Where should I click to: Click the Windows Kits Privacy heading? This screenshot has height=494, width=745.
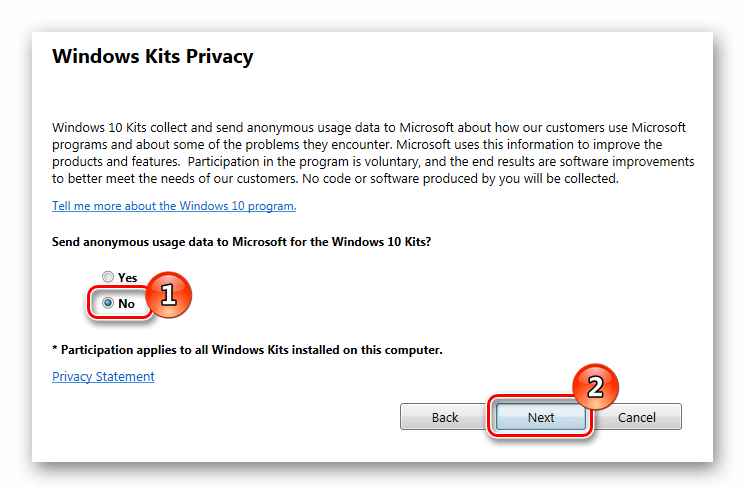153,57
